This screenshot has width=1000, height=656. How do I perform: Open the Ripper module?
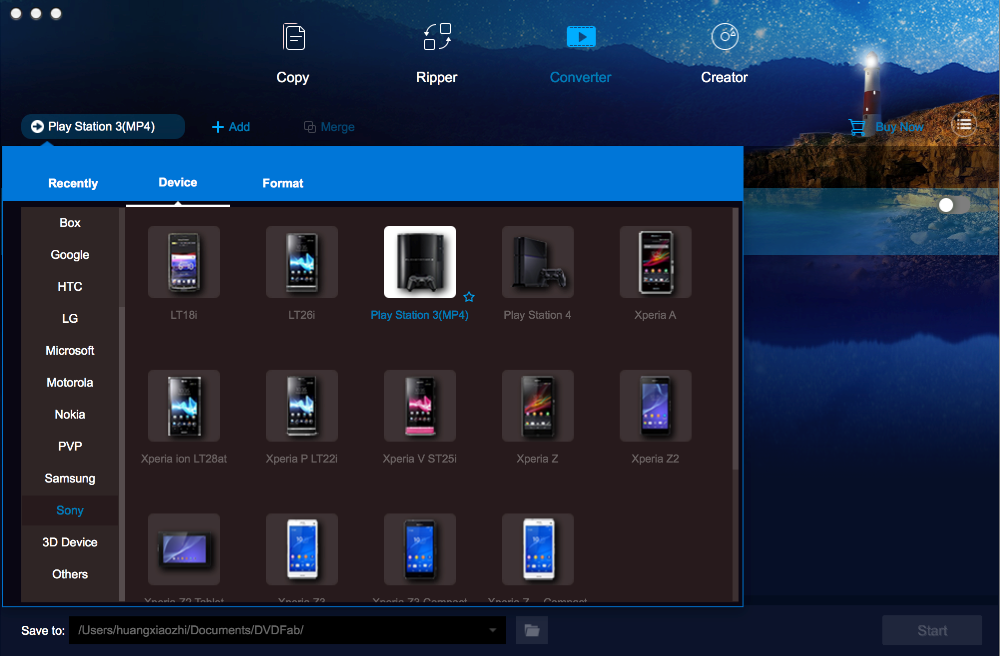[437, 54]
